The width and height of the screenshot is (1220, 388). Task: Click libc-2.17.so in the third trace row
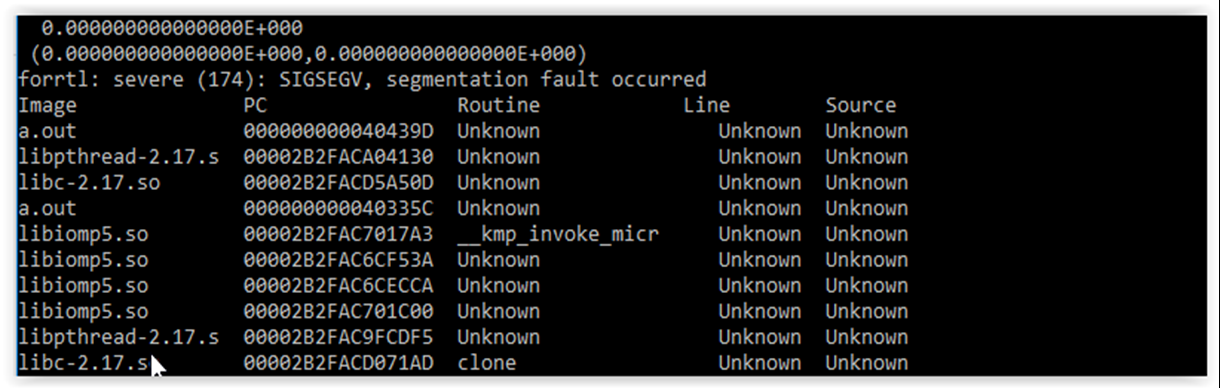[x=89, y=183]
